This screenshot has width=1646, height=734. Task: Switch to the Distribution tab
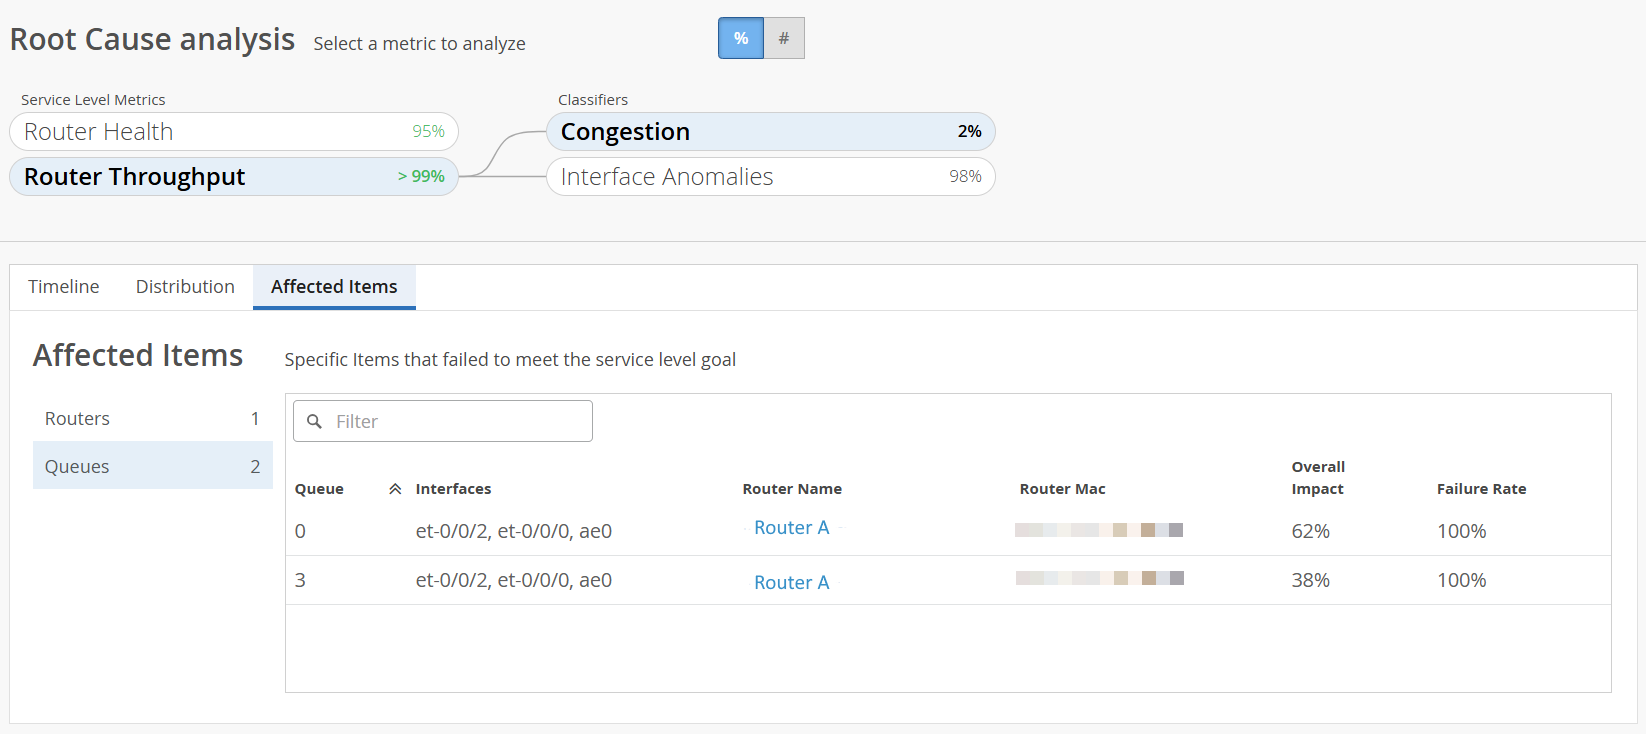pyautogui.click(x=185, y=287)
